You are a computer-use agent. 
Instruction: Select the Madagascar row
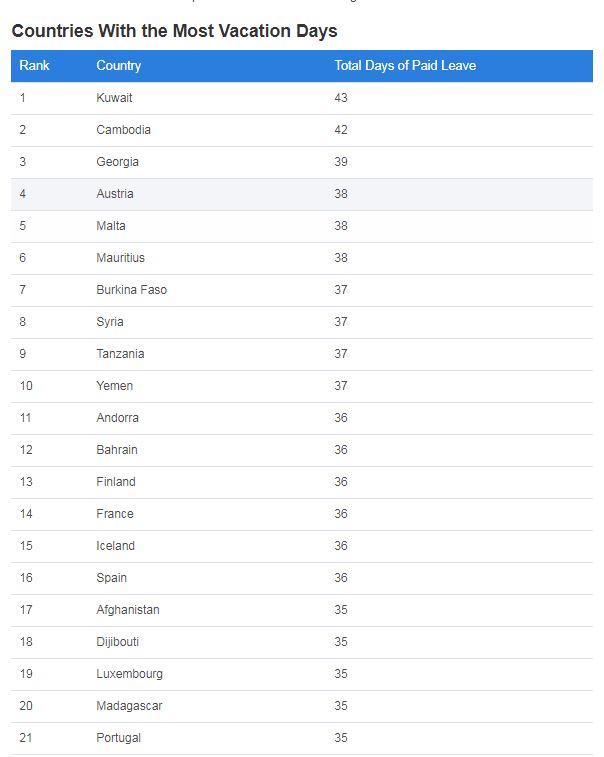pyautogui.click(x=302, y=706)
